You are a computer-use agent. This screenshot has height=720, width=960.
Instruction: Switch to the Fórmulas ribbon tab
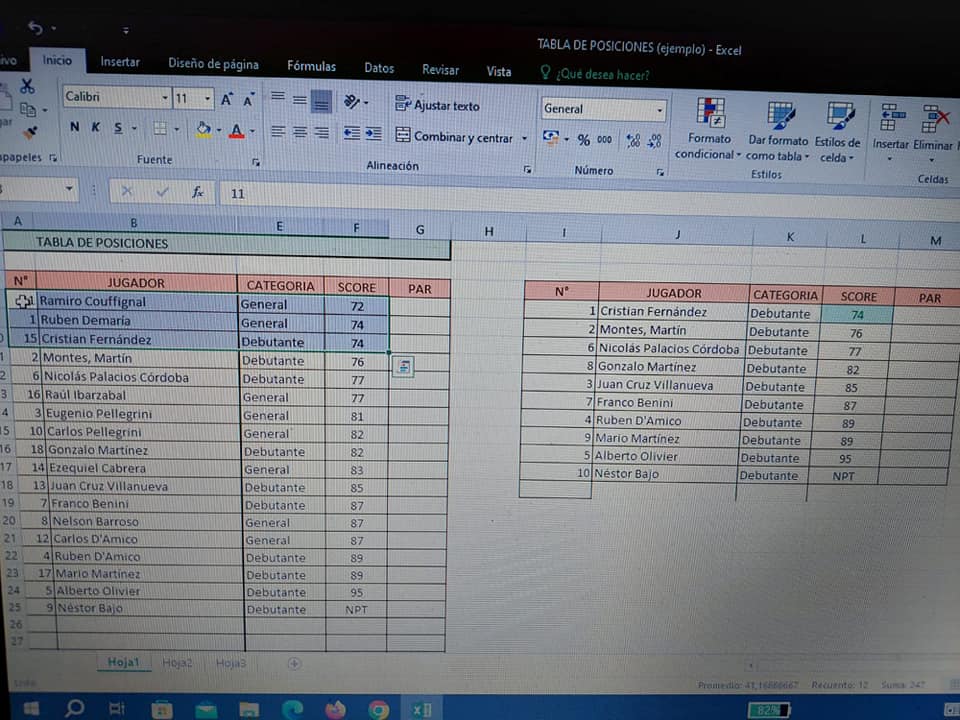(311, 66)
